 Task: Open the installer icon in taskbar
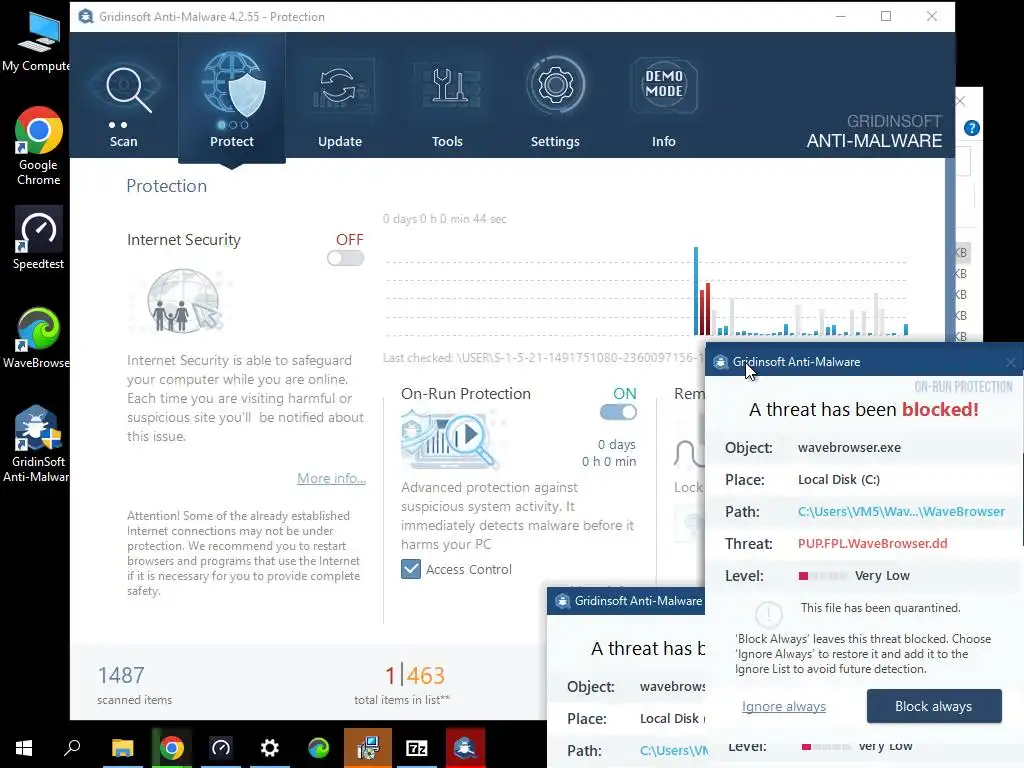[x=368, y=747]
